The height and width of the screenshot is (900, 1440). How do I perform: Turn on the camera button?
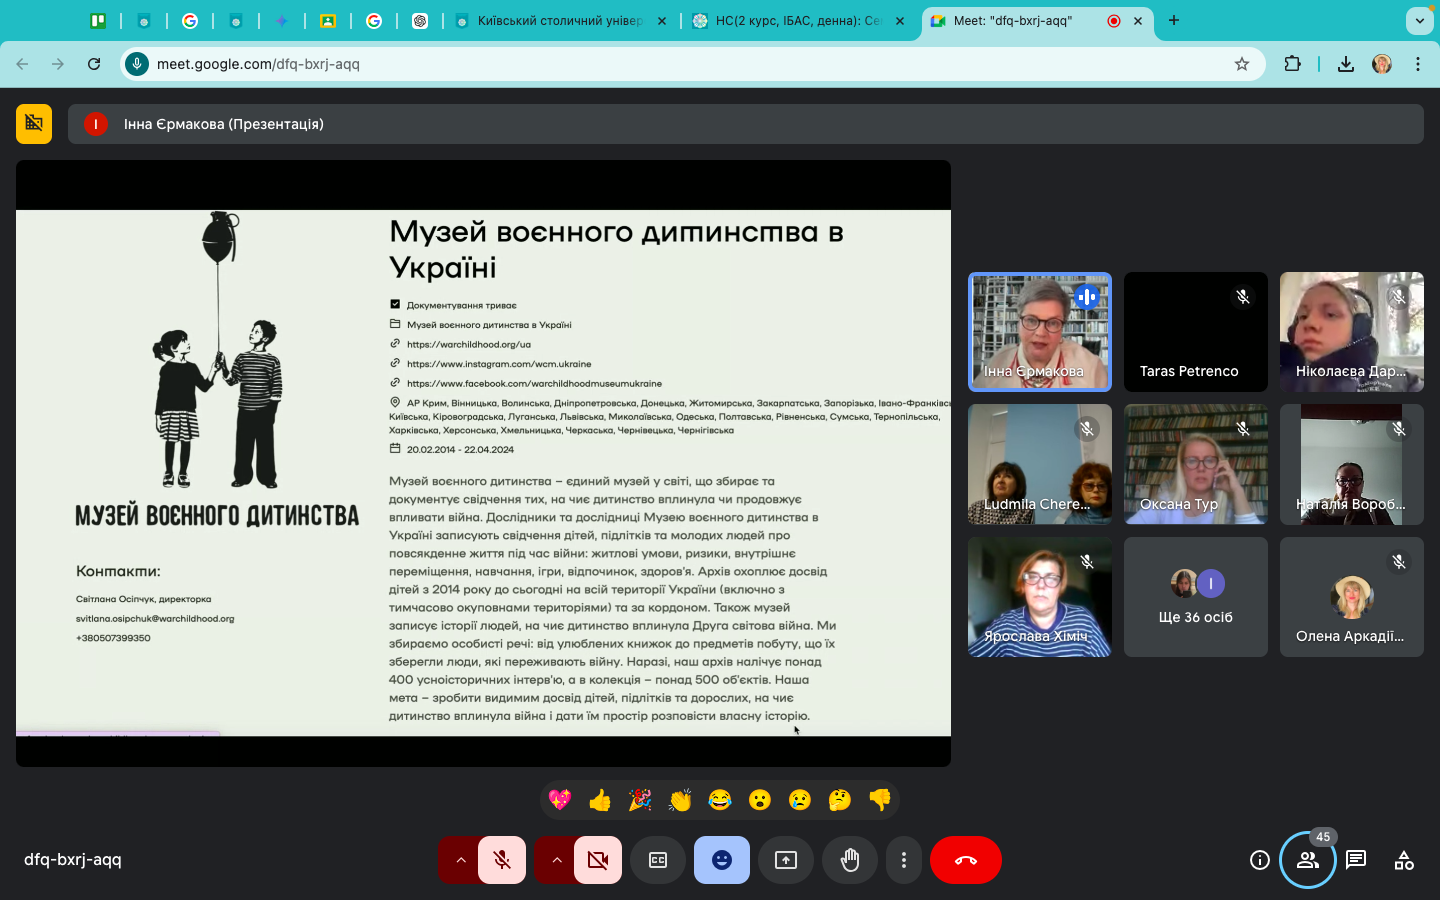click(x=598, y=860)
